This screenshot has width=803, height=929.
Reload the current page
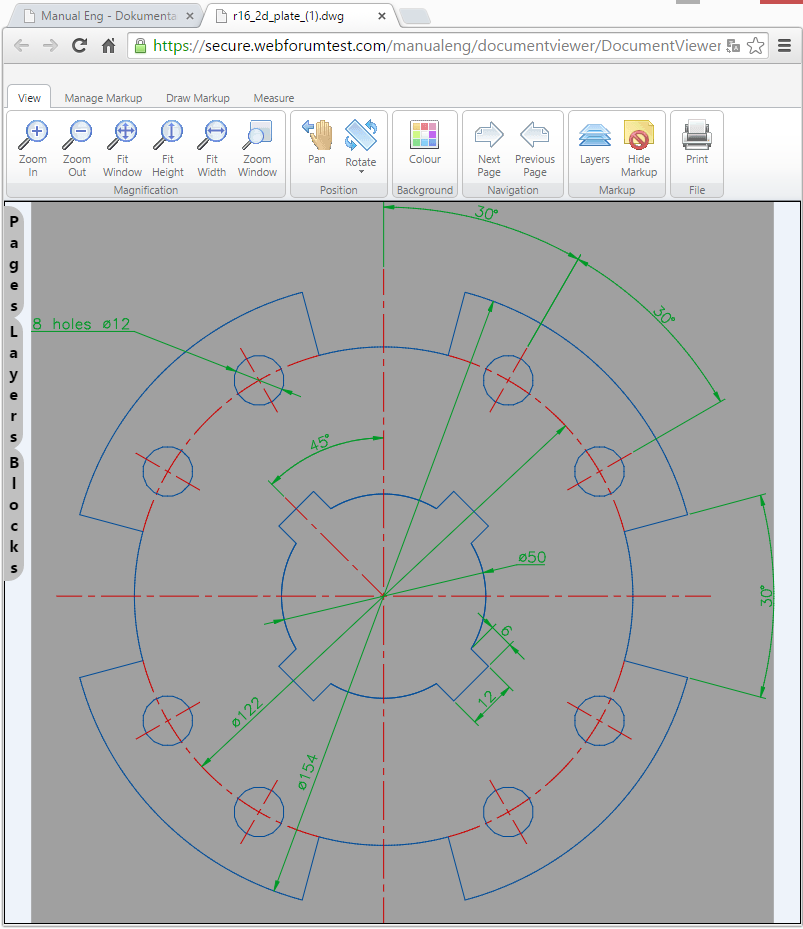(x=79, y=46)
